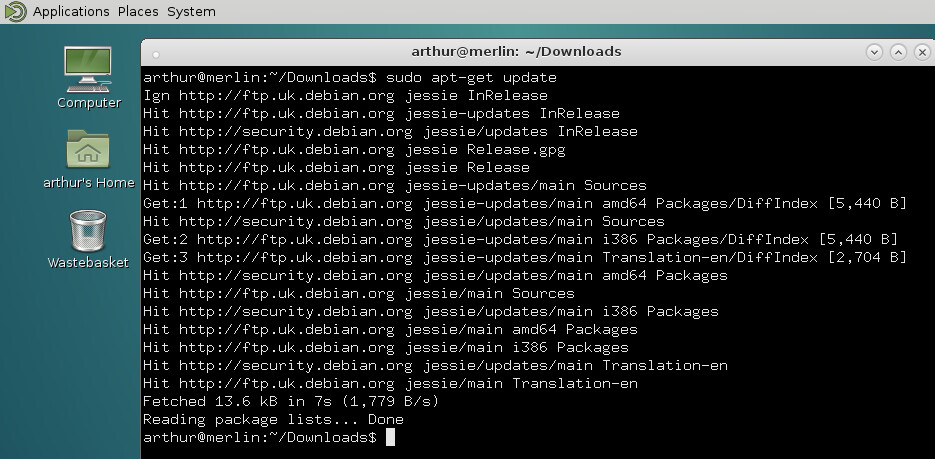Click the 'Get:2' i386 Packages/DiffIndex line
This screenshot has width=935, height=459.
520,239
